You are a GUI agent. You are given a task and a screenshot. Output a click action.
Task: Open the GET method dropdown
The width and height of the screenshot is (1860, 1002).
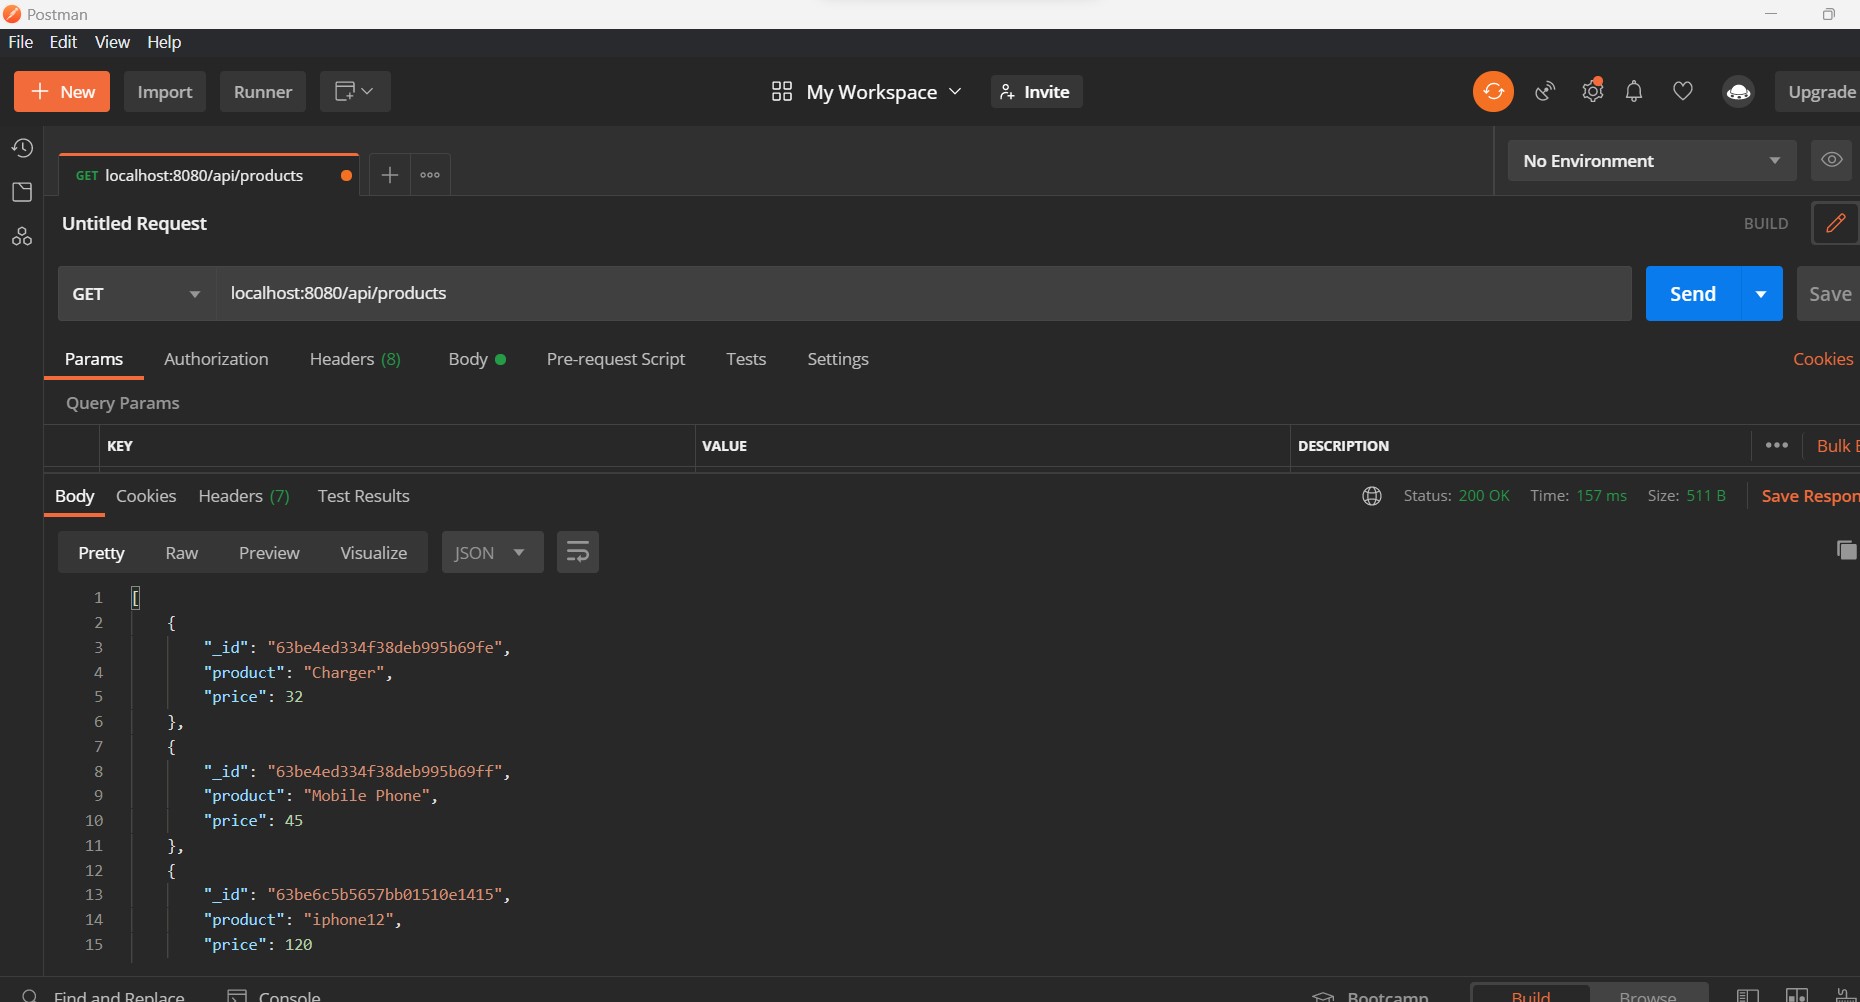pyautogui.click(x=135, y=293)
